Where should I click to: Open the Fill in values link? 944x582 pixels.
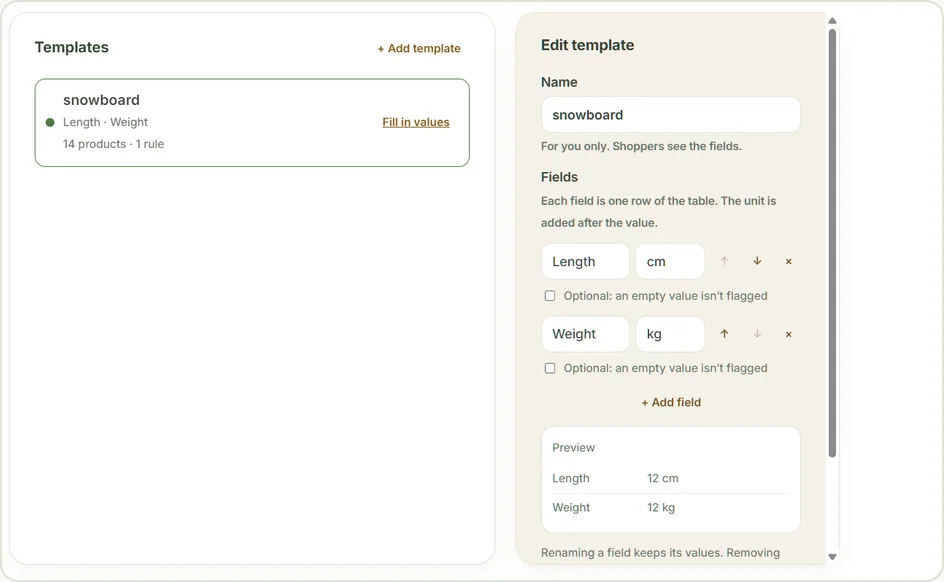coord(415,122)
